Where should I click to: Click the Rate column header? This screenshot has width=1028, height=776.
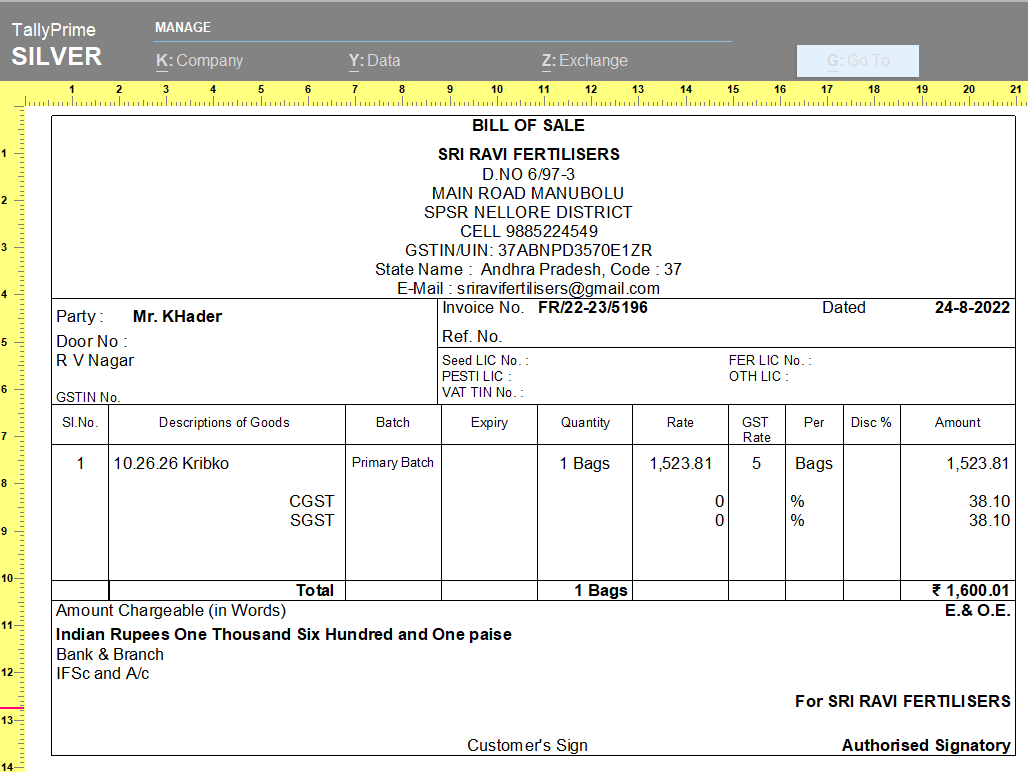680,423
